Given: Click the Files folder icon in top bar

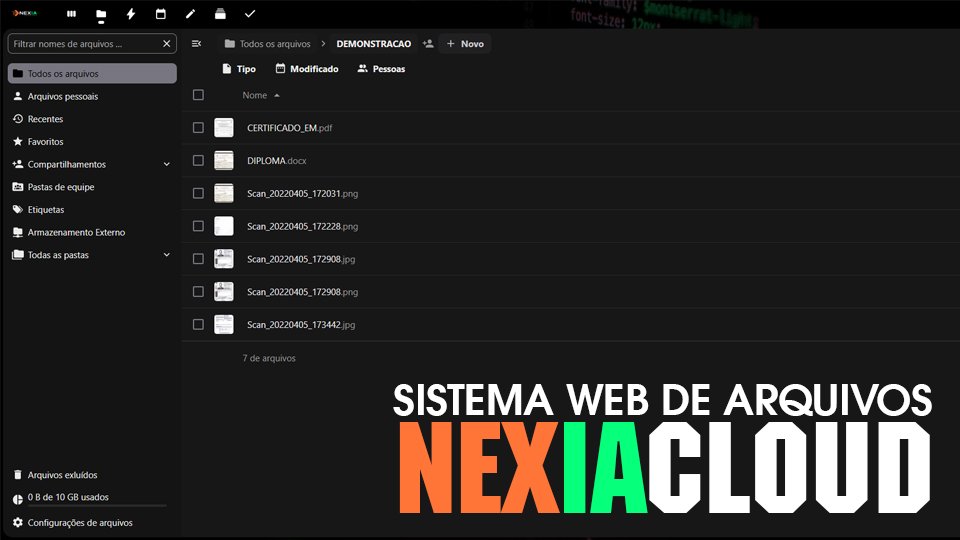Looking at the screenshot, I should pos(101,14).
